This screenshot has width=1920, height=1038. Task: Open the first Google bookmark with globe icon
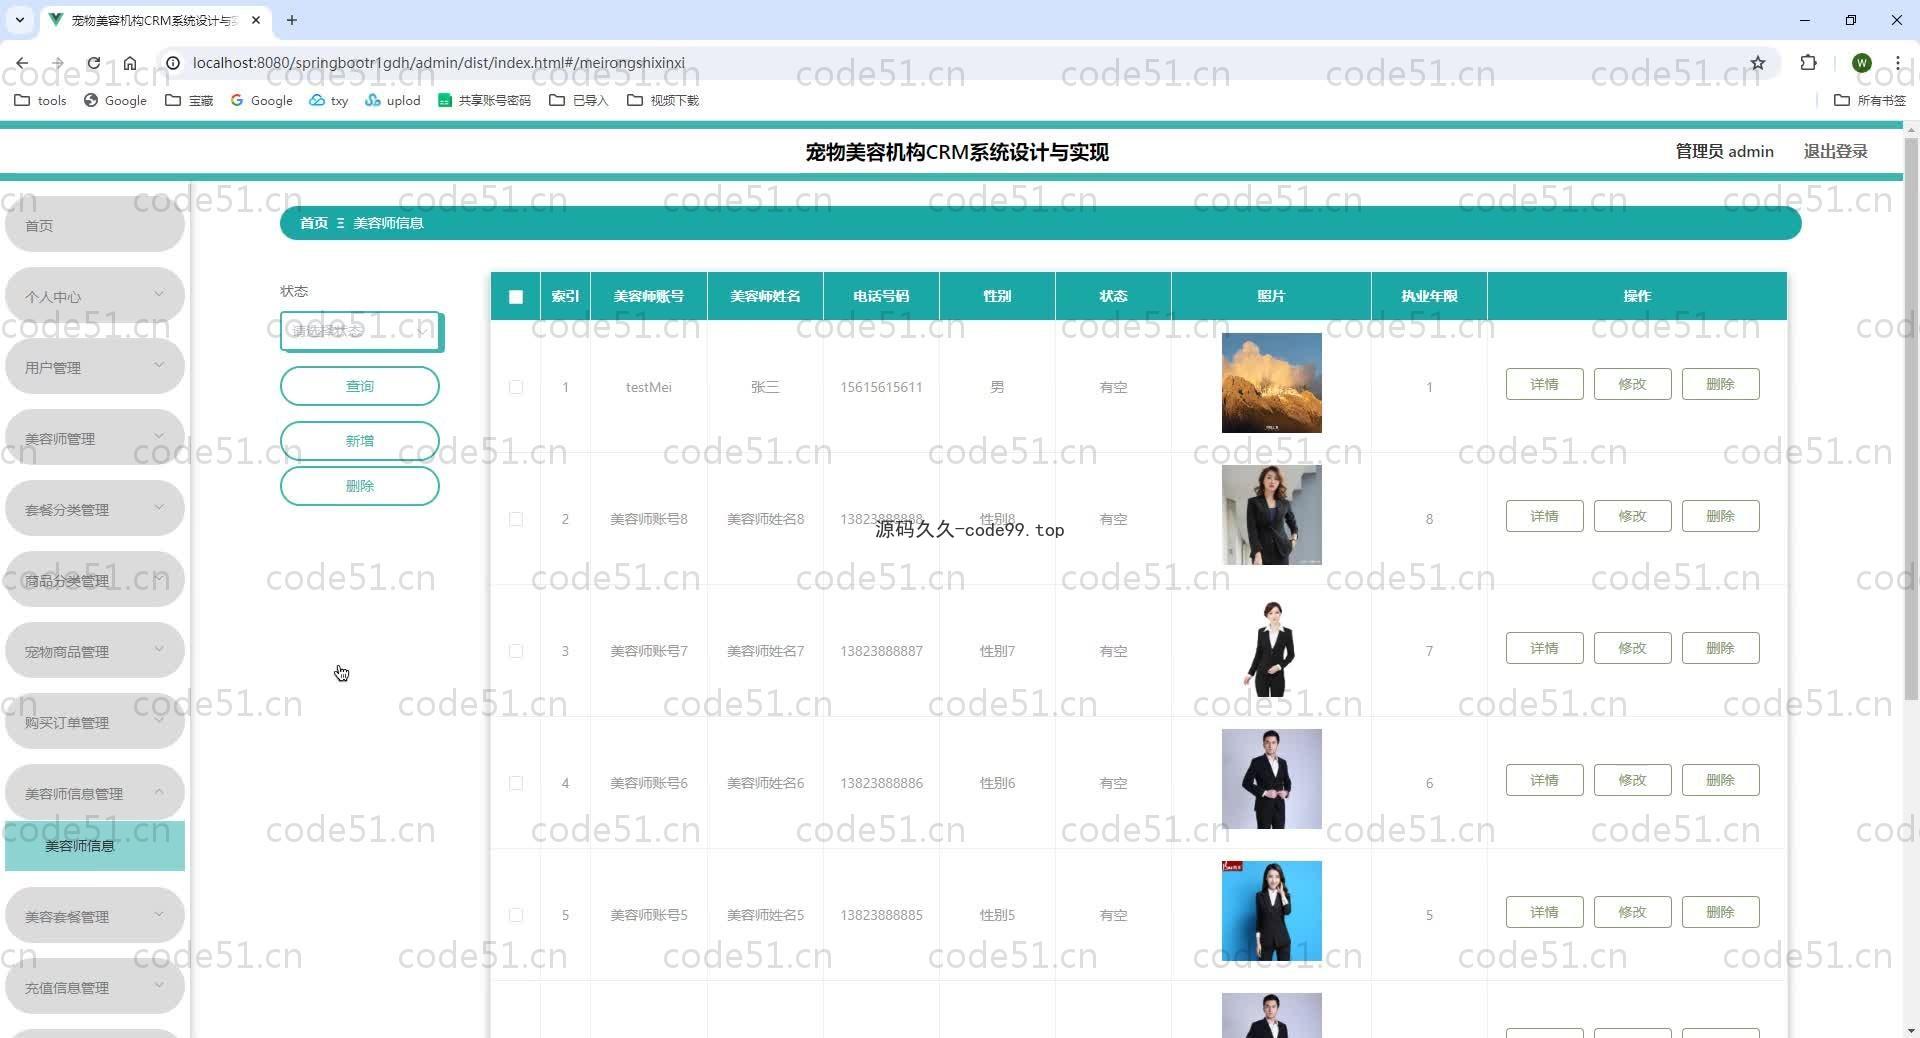click(115, 100)
